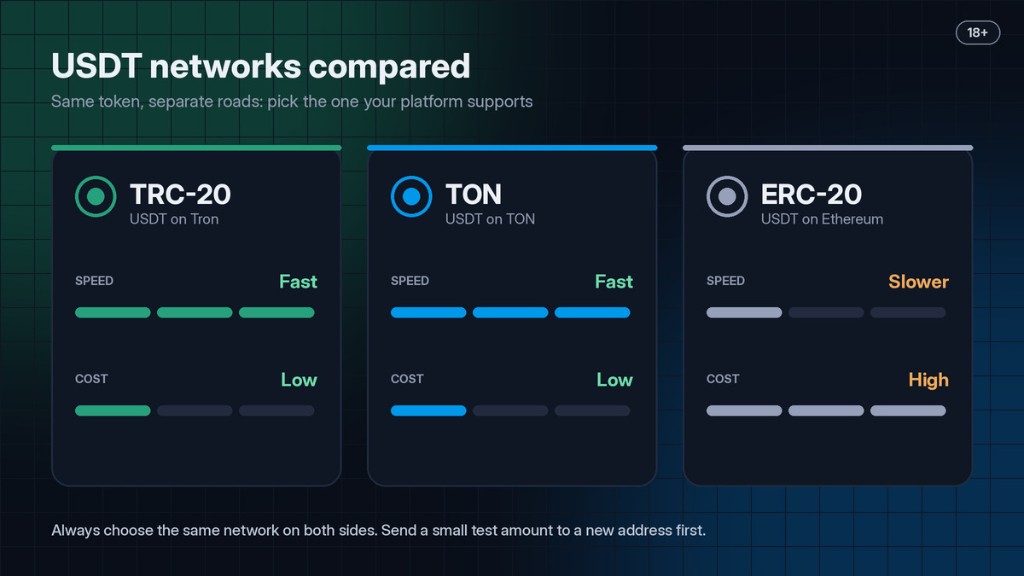Click the 'Fast' speed value on TRC-20
1024x576 pixels.
point(298,281)
